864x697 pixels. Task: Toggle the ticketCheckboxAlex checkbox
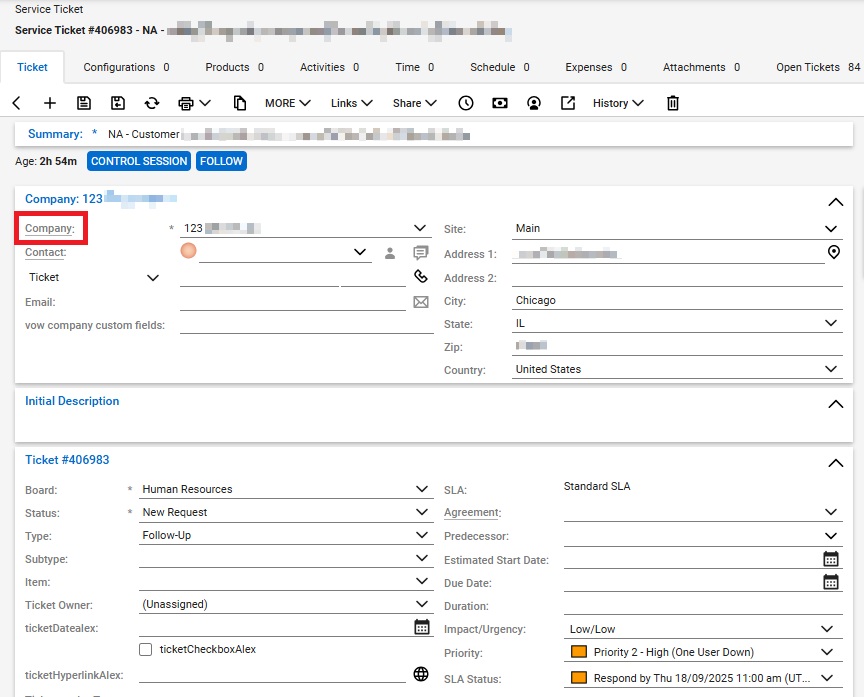click(146, 649)
